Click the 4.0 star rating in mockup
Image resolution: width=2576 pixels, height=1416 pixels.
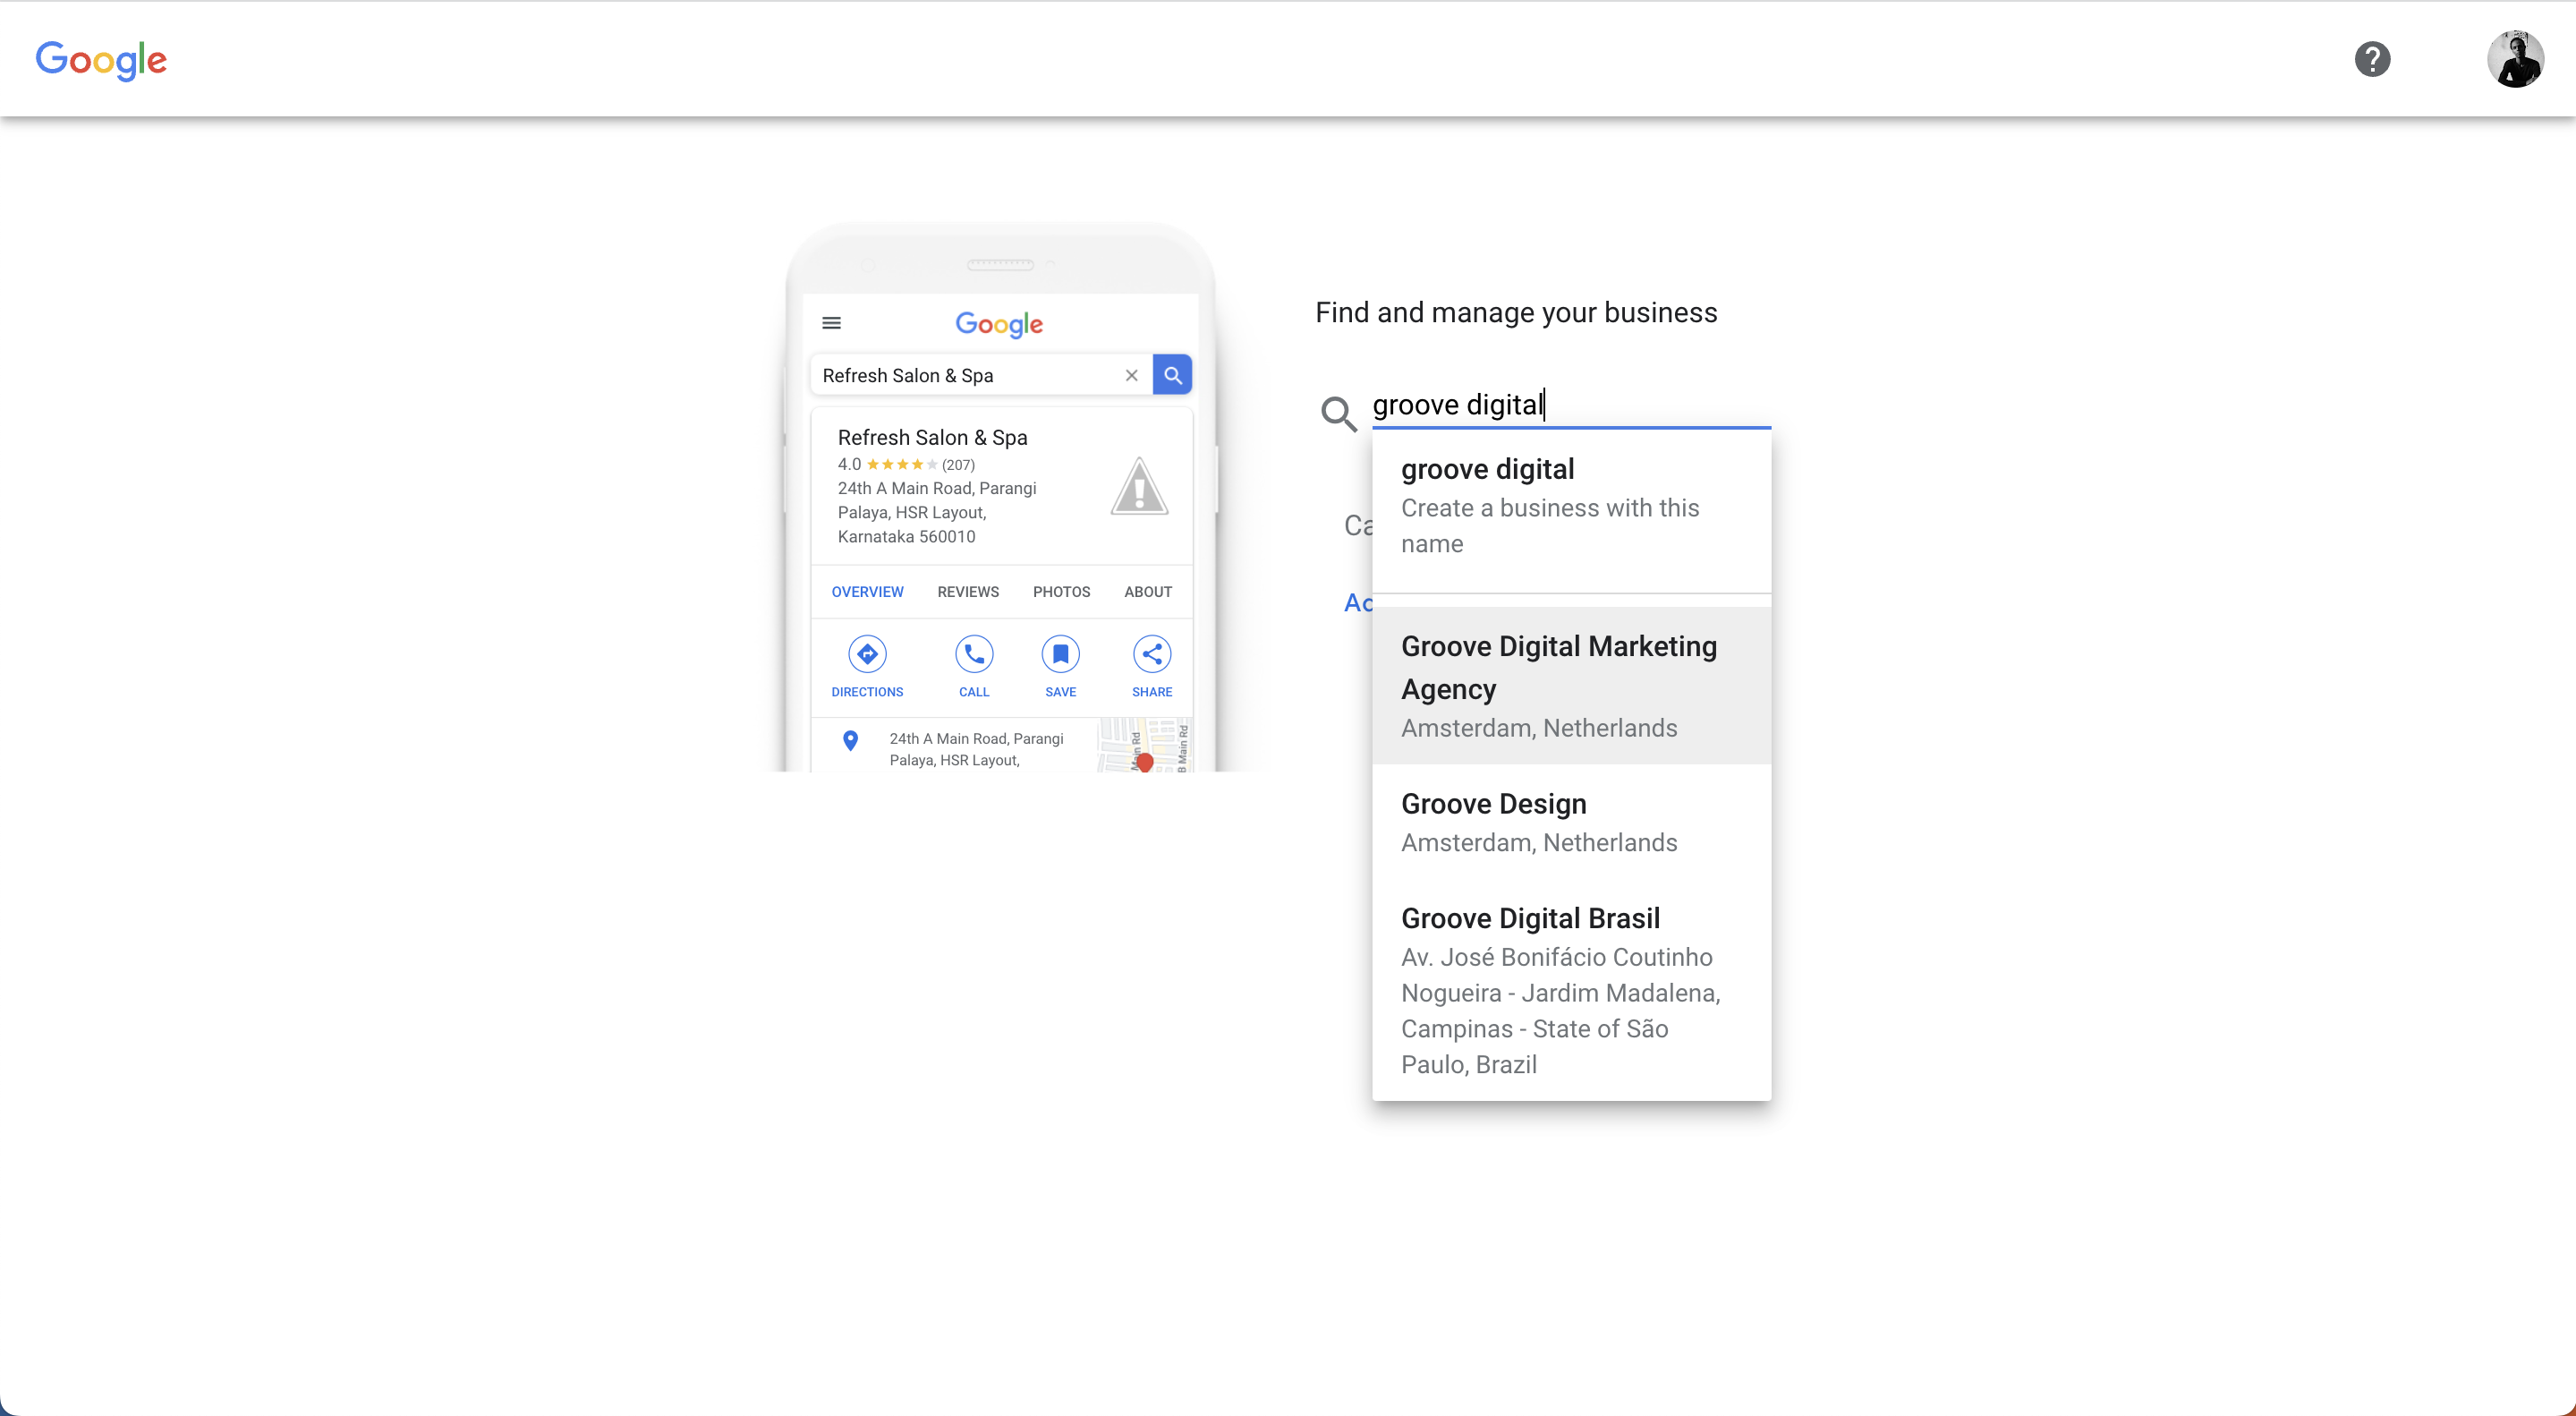(x=906, y=464)
